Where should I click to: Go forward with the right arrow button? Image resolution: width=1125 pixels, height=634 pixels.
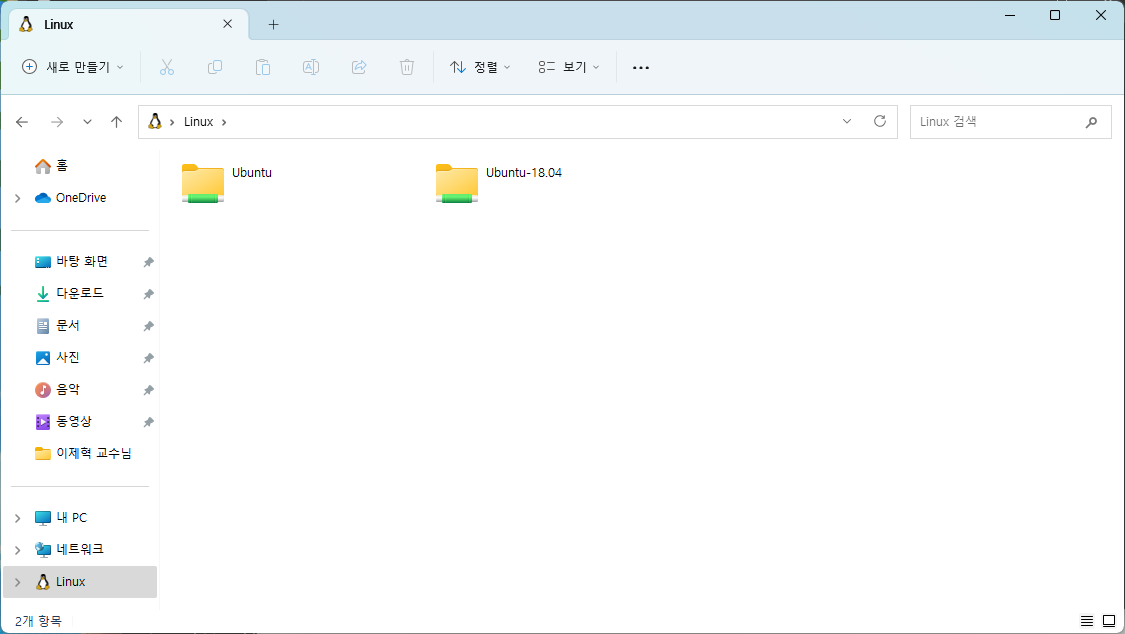point(57,122)
